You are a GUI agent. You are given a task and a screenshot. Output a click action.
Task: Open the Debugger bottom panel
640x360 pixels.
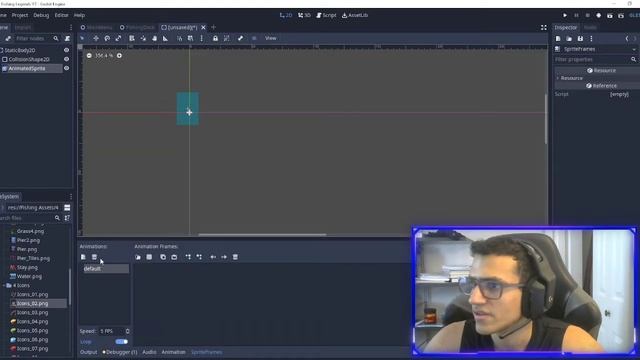[120, 352]
